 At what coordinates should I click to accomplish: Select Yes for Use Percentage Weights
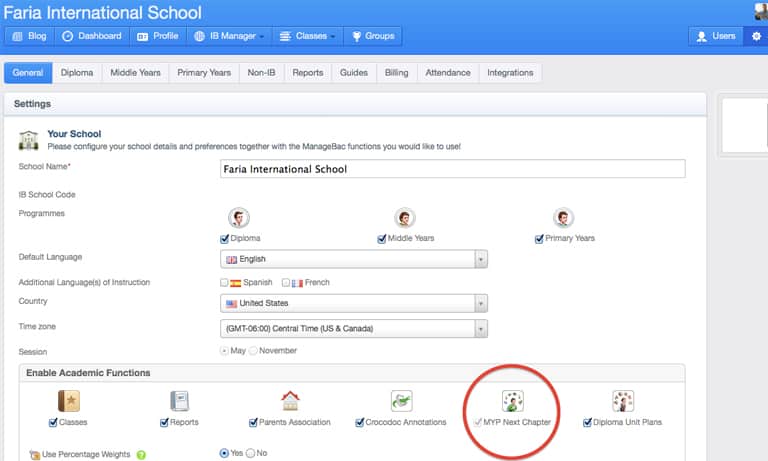(224, 453)
